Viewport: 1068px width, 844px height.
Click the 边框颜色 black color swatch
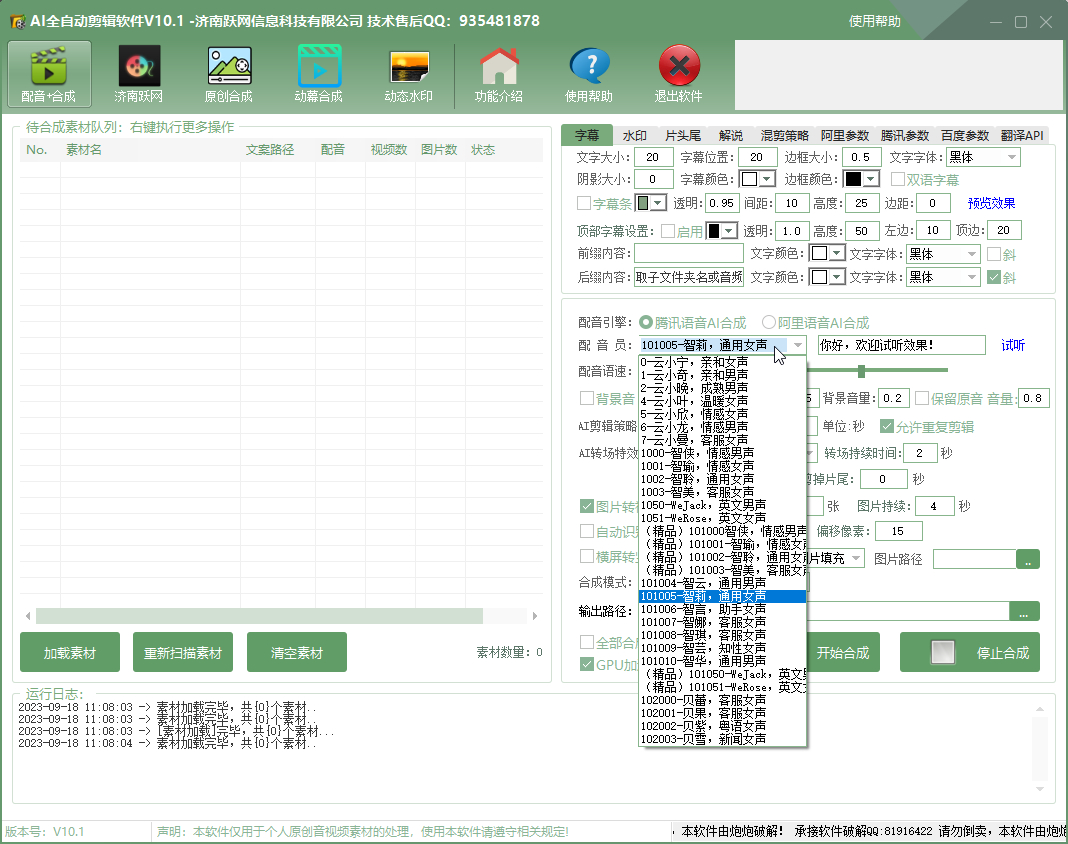click(x=853, y=179)
